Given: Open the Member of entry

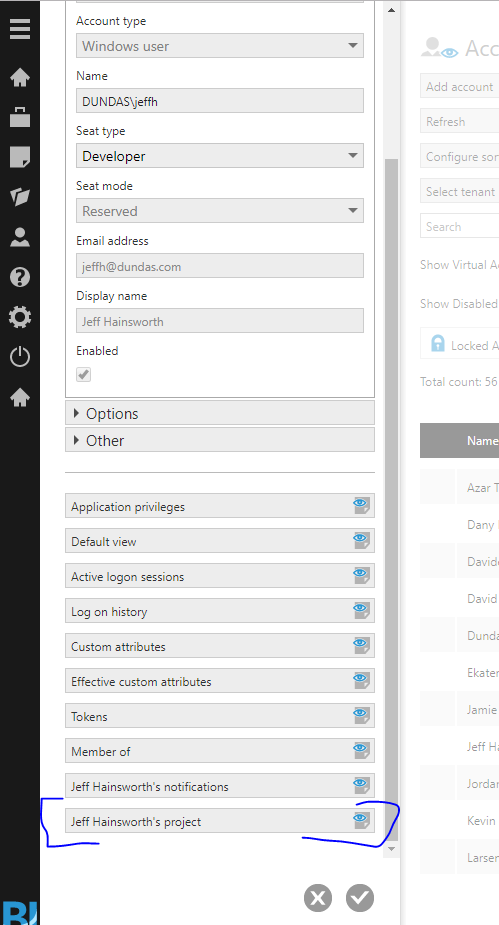Looking at the screenshot, I should click(x=220, y=751).
